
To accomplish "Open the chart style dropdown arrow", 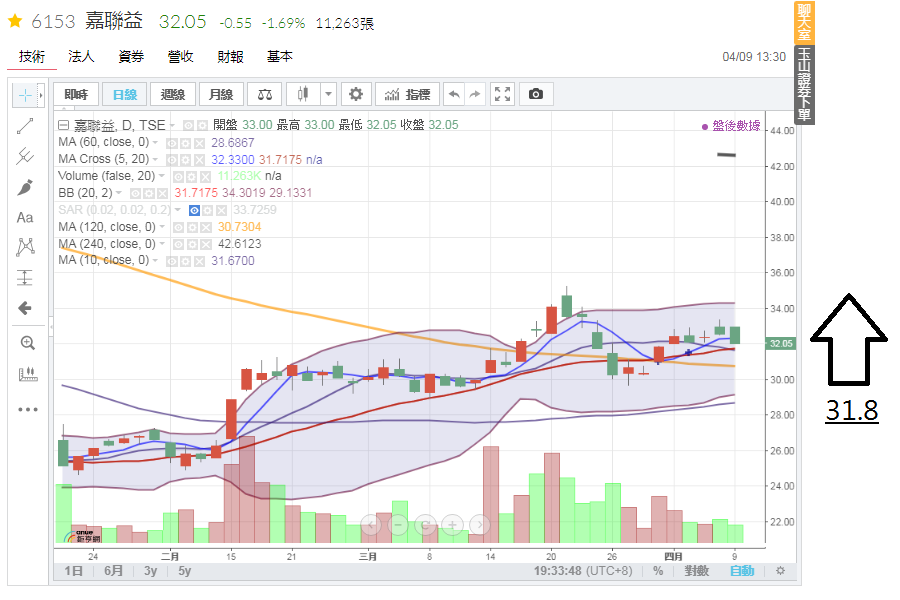I will pos(328,94).
